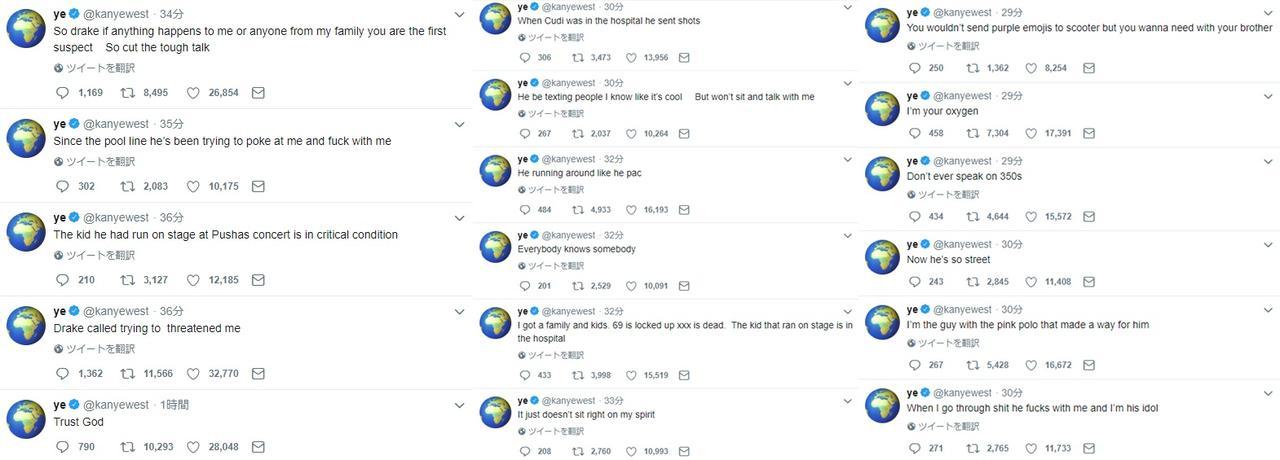Expand options chevron on "I'm your oxygen" tweet
Screen dimensions: 1280x460
tap(1268, 96)
